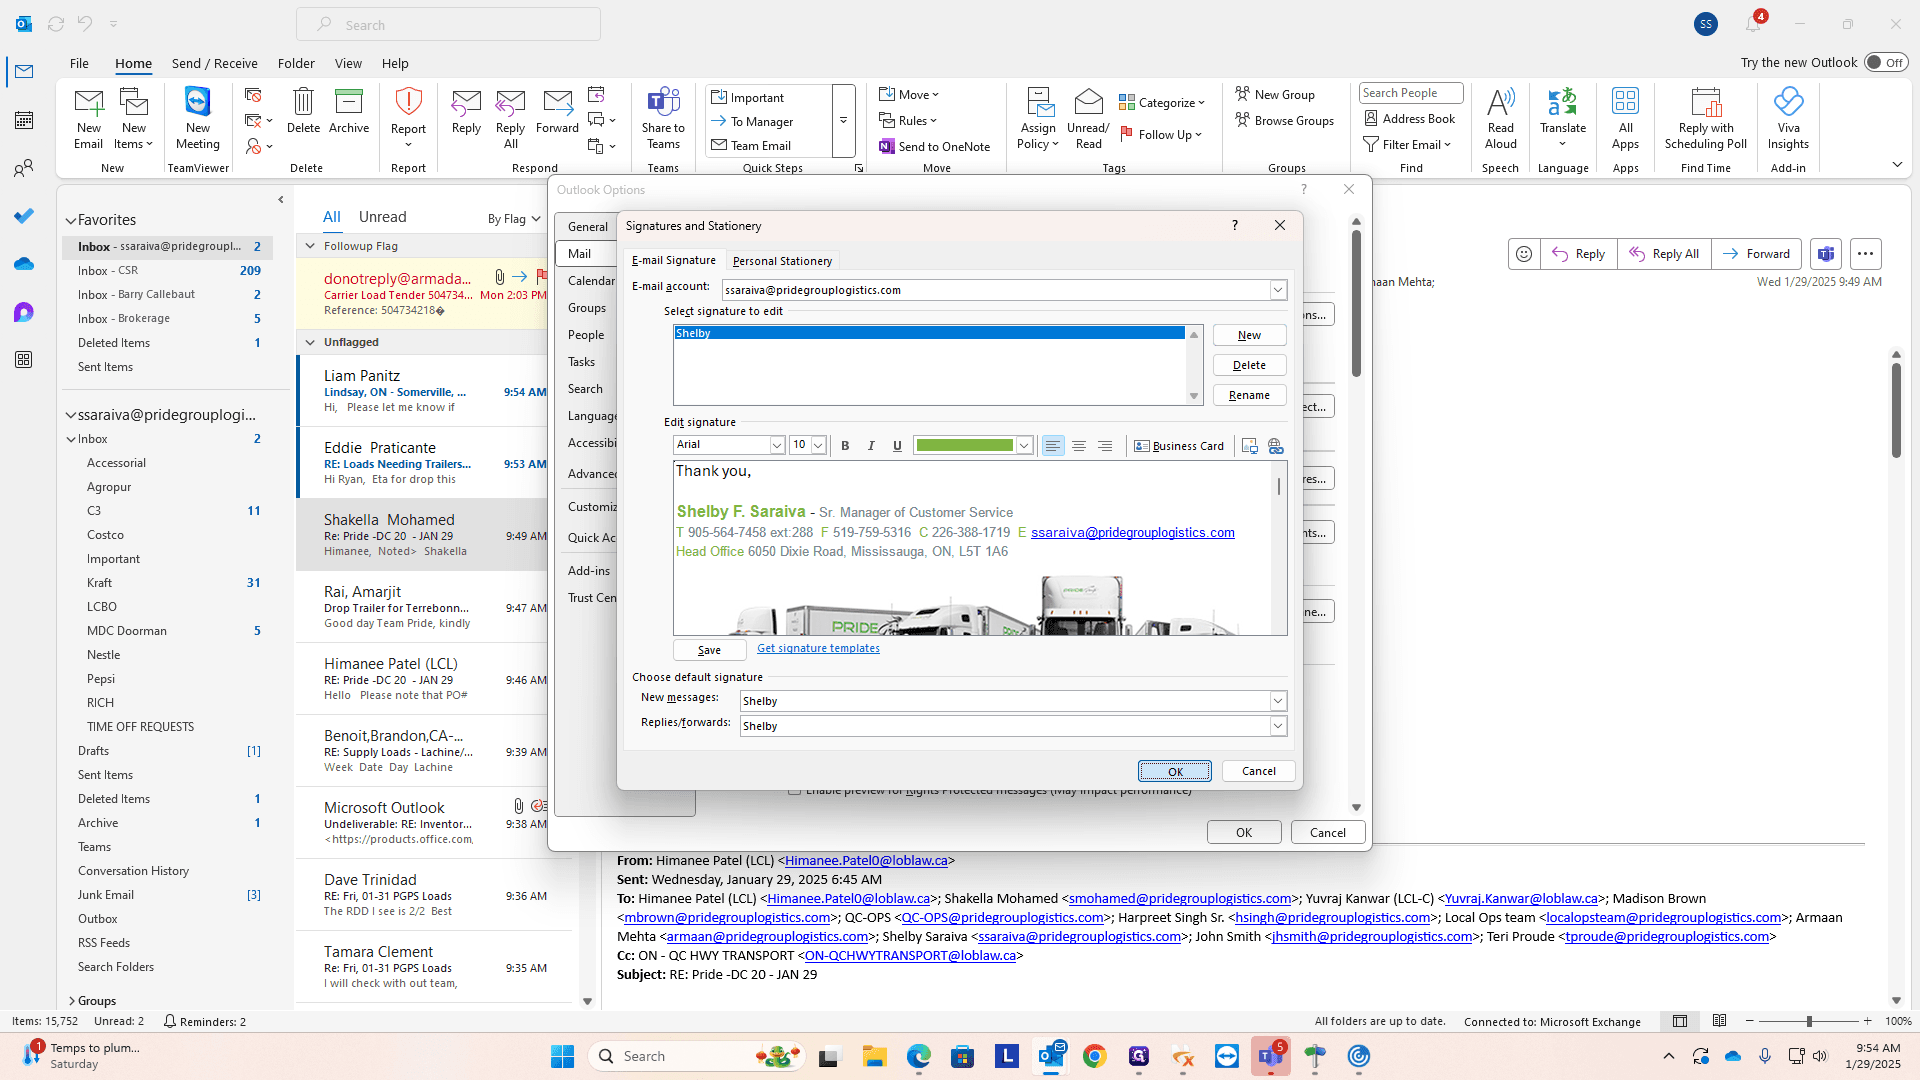Screen dimensions: 1920x1080
Task: Insert a hyperlink into the signature
Action: click(1276, 446)
